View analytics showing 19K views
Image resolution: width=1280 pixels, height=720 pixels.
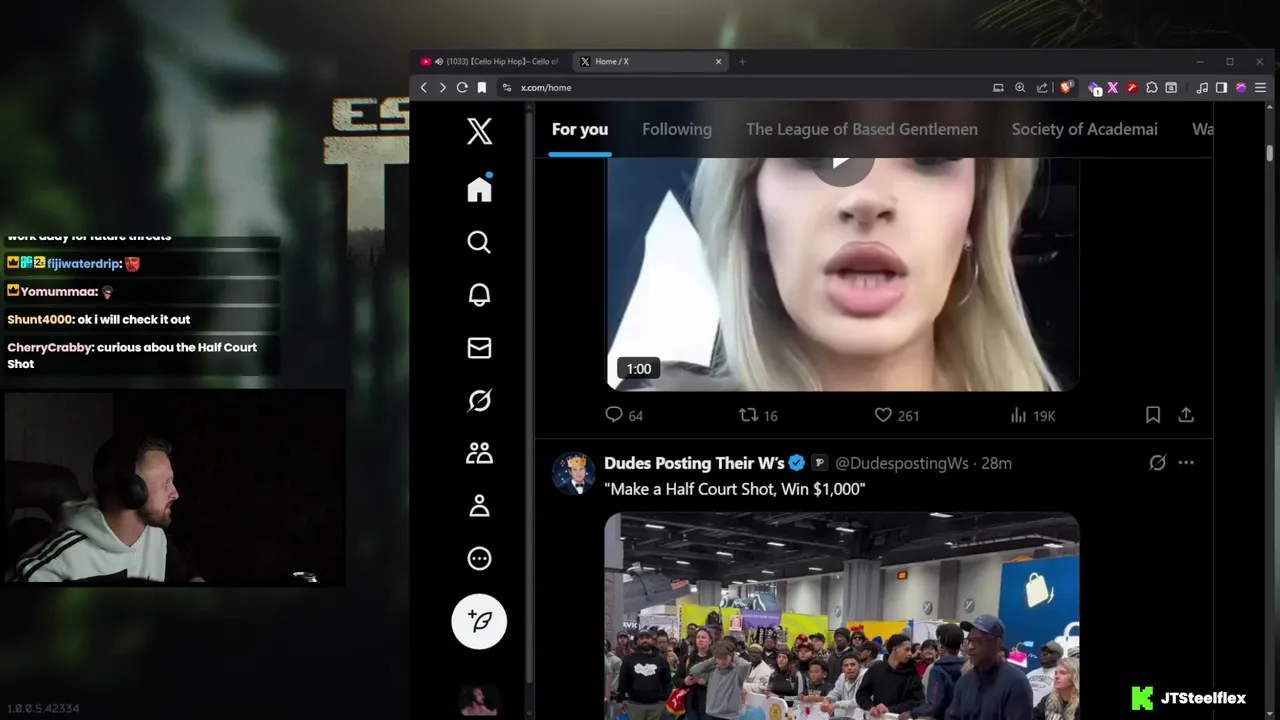click(1033, 415)
